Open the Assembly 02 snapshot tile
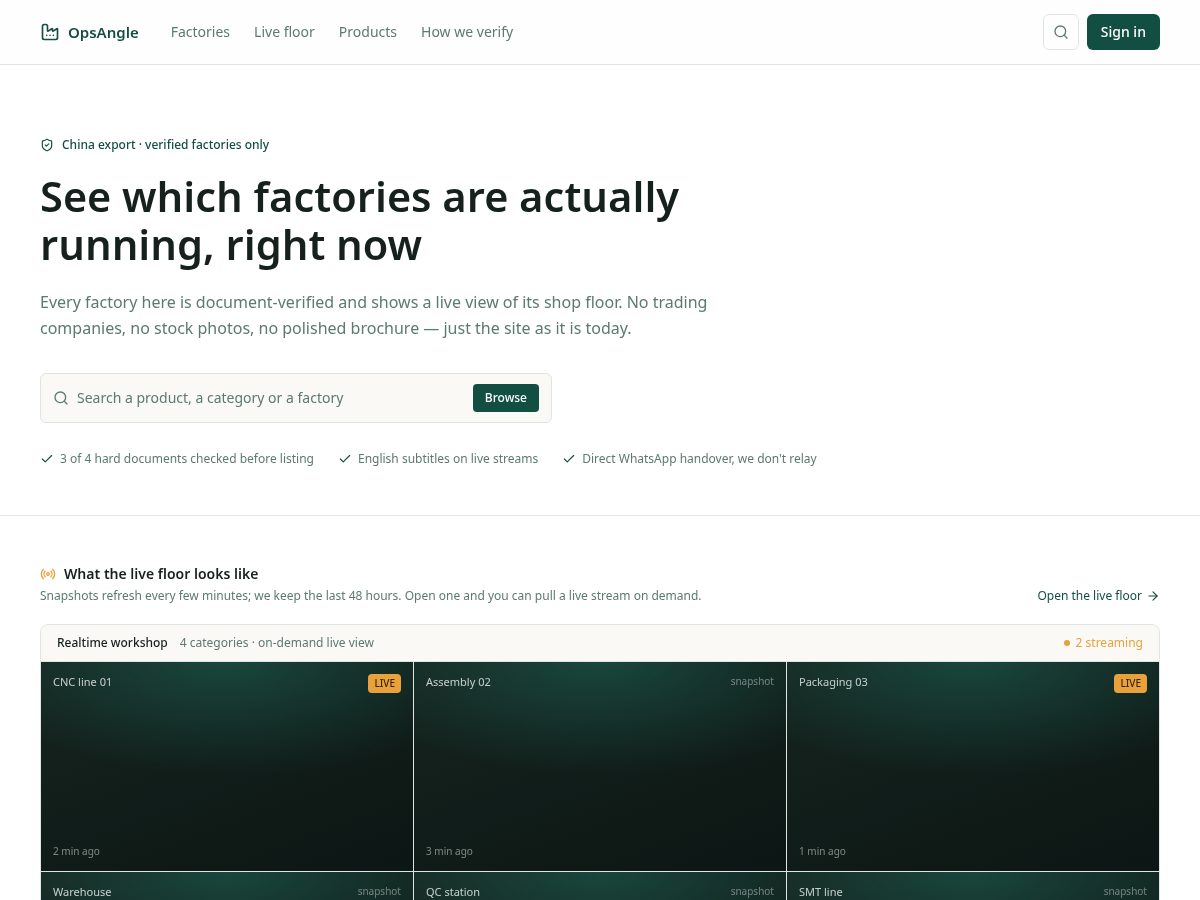This screenshot has height=900, width=1200. pyautogui.click(x=600, y=766)
